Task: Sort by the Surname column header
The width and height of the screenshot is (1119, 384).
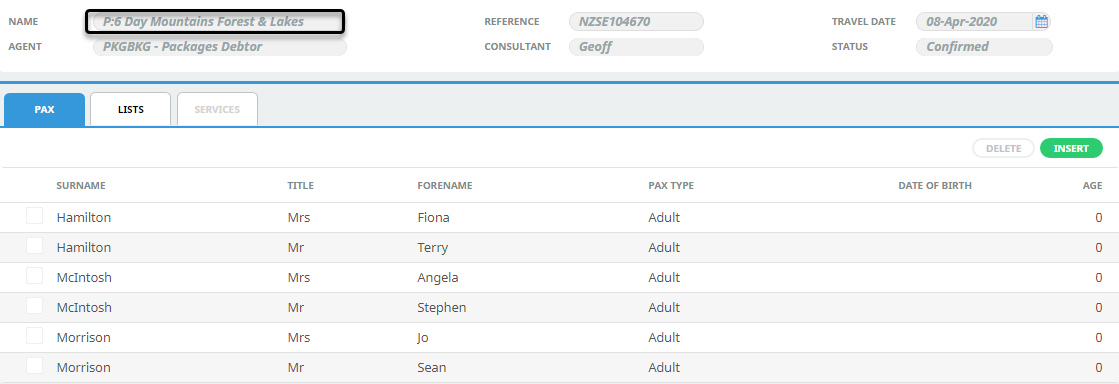Action: click(x=81, y=186)
